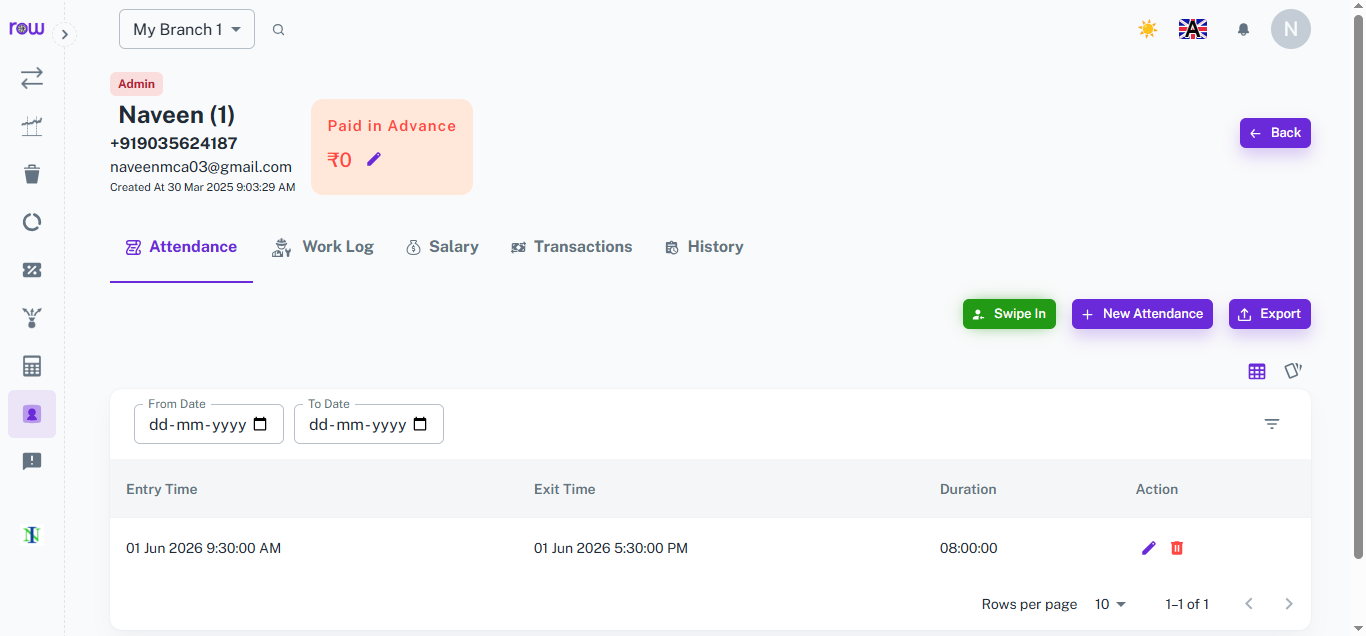1366x636 pixels.
Task: Switch to the Salary tab
Action: 442,247
